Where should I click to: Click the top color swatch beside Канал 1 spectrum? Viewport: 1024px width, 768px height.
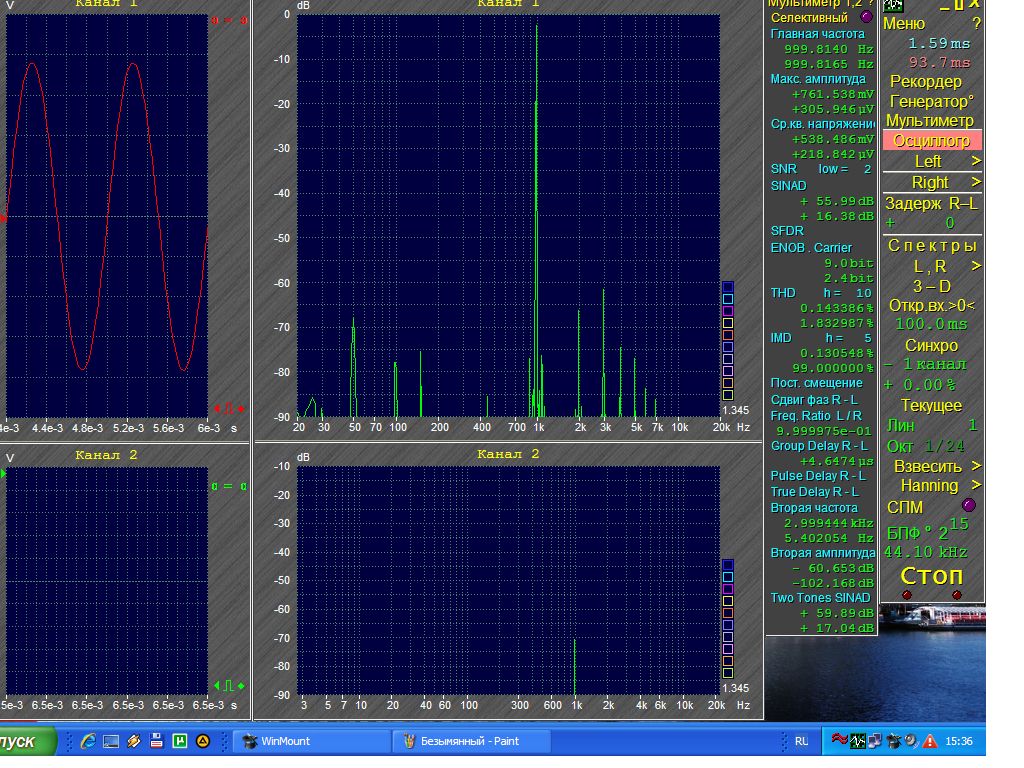pyautogui.click(x=728, y=287)
